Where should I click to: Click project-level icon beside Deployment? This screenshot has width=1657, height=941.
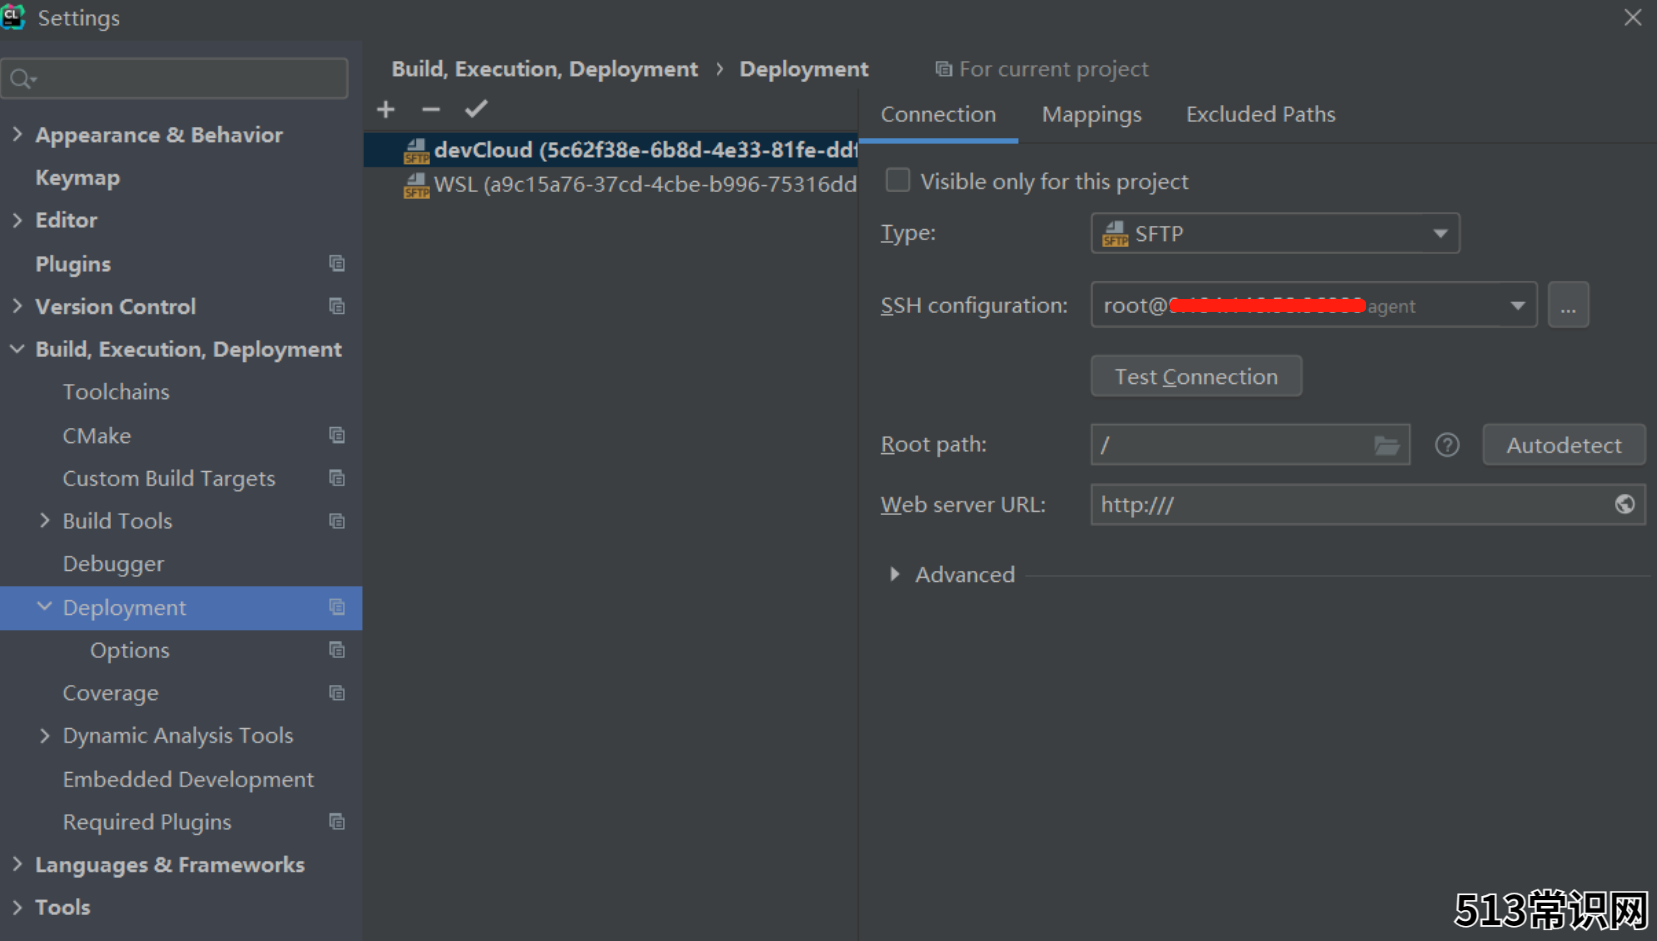(337, 607)
